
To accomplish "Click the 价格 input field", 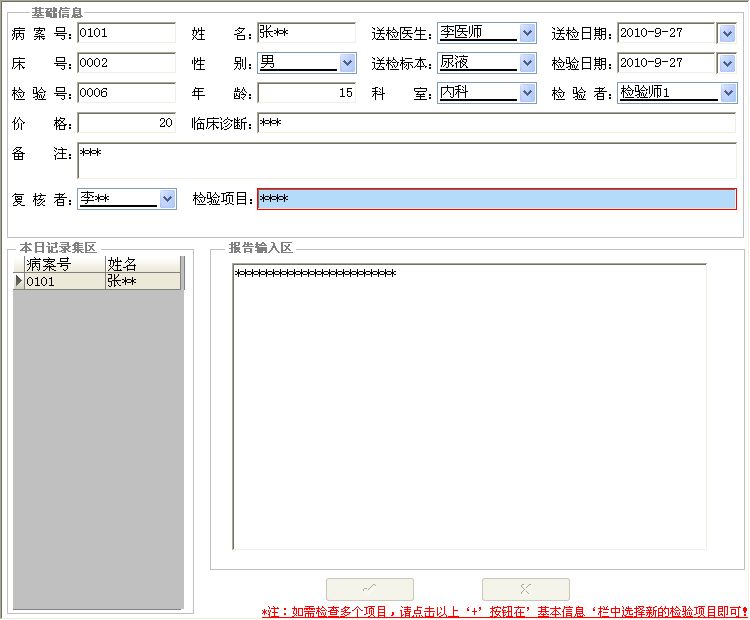I will [x=126, y=123].
